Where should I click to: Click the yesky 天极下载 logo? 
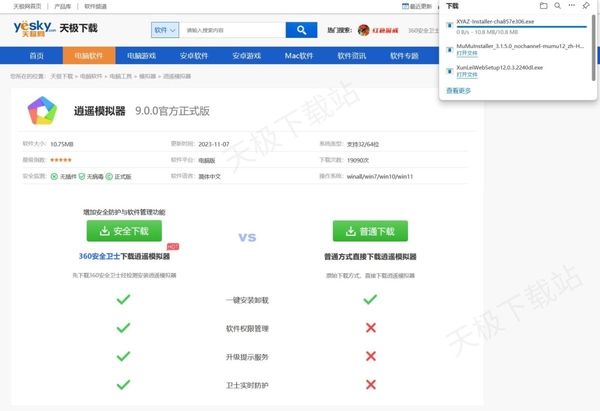[x=55, y=29]
